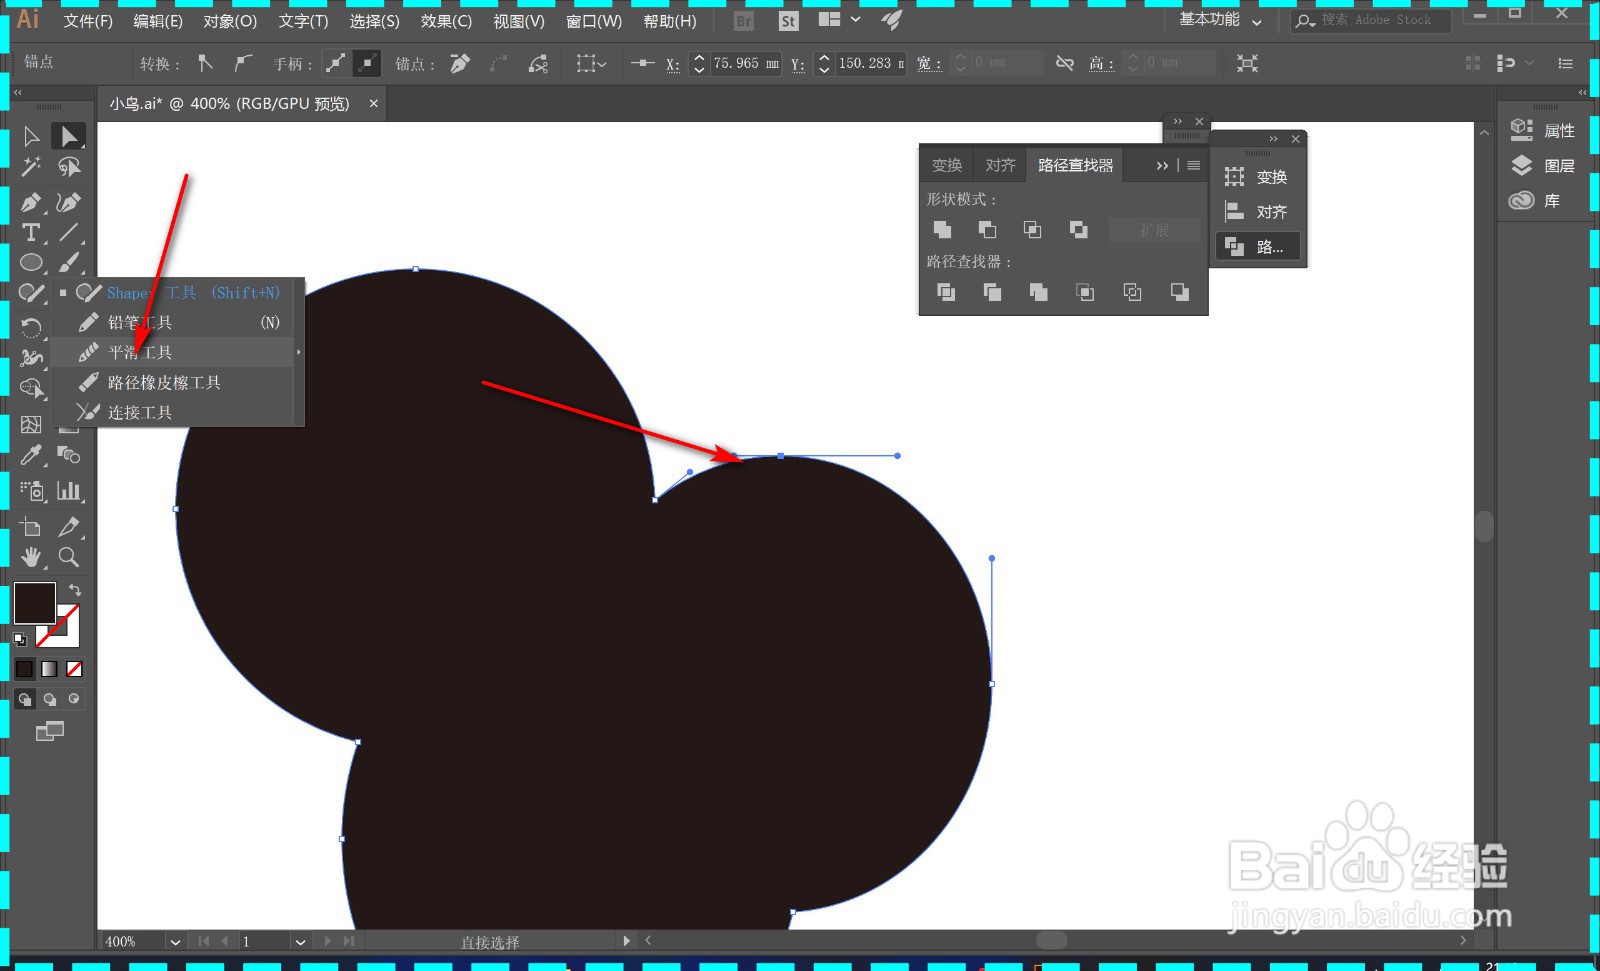Image resolution: width=1600 pixels, height=971 pixels.
Task: Toggle show handles for multiple anchors
Action: click(x=336, y=63)
